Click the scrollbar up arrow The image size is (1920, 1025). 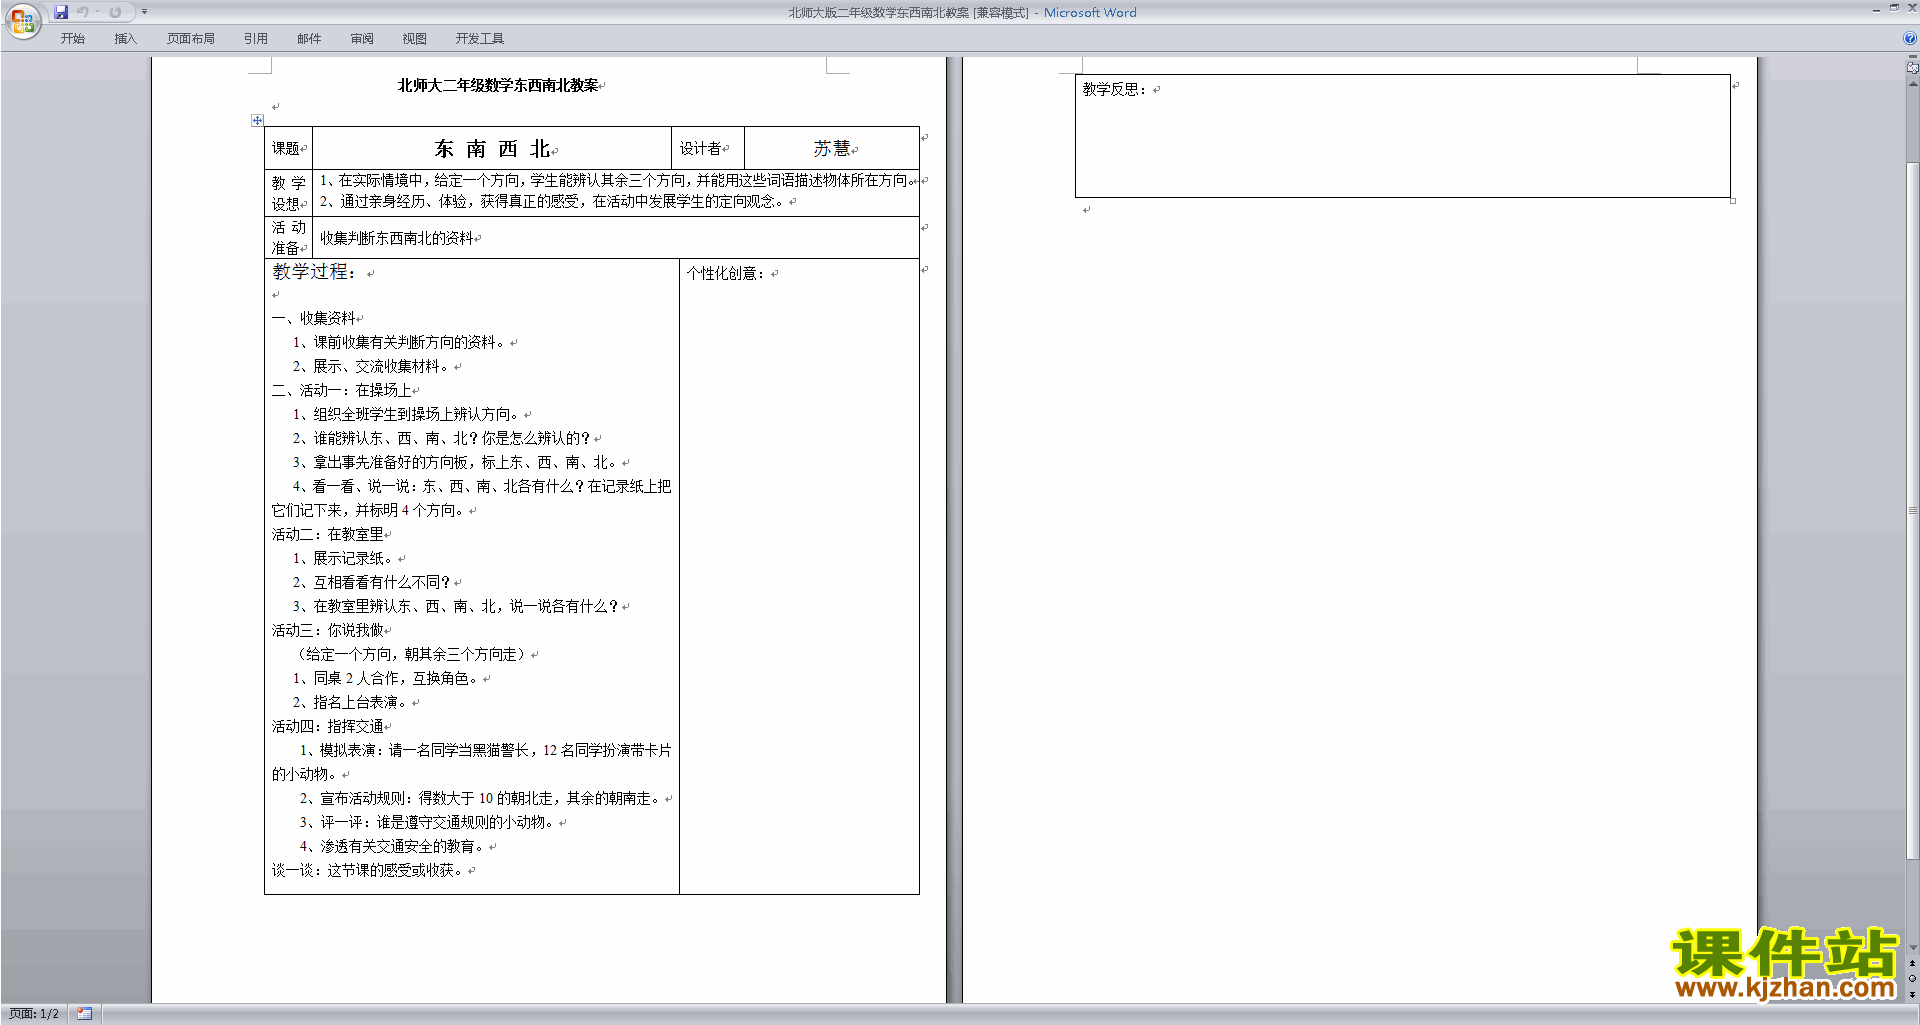pyautogui.click(x=1912, y=84)
